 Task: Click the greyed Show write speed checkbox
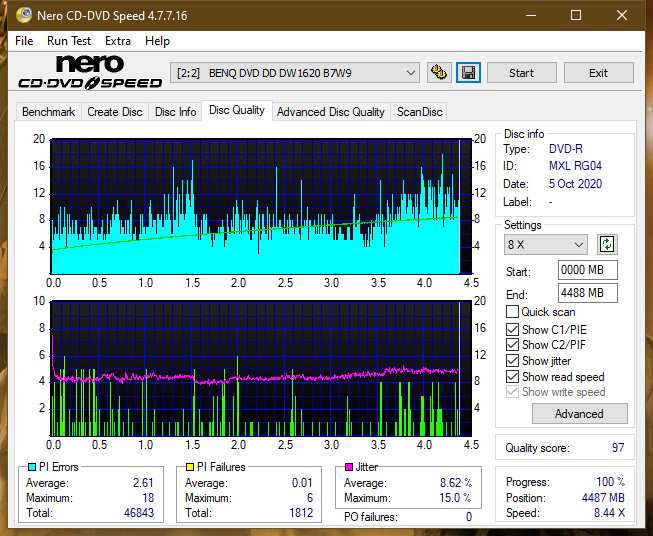(x=512, y=392)
